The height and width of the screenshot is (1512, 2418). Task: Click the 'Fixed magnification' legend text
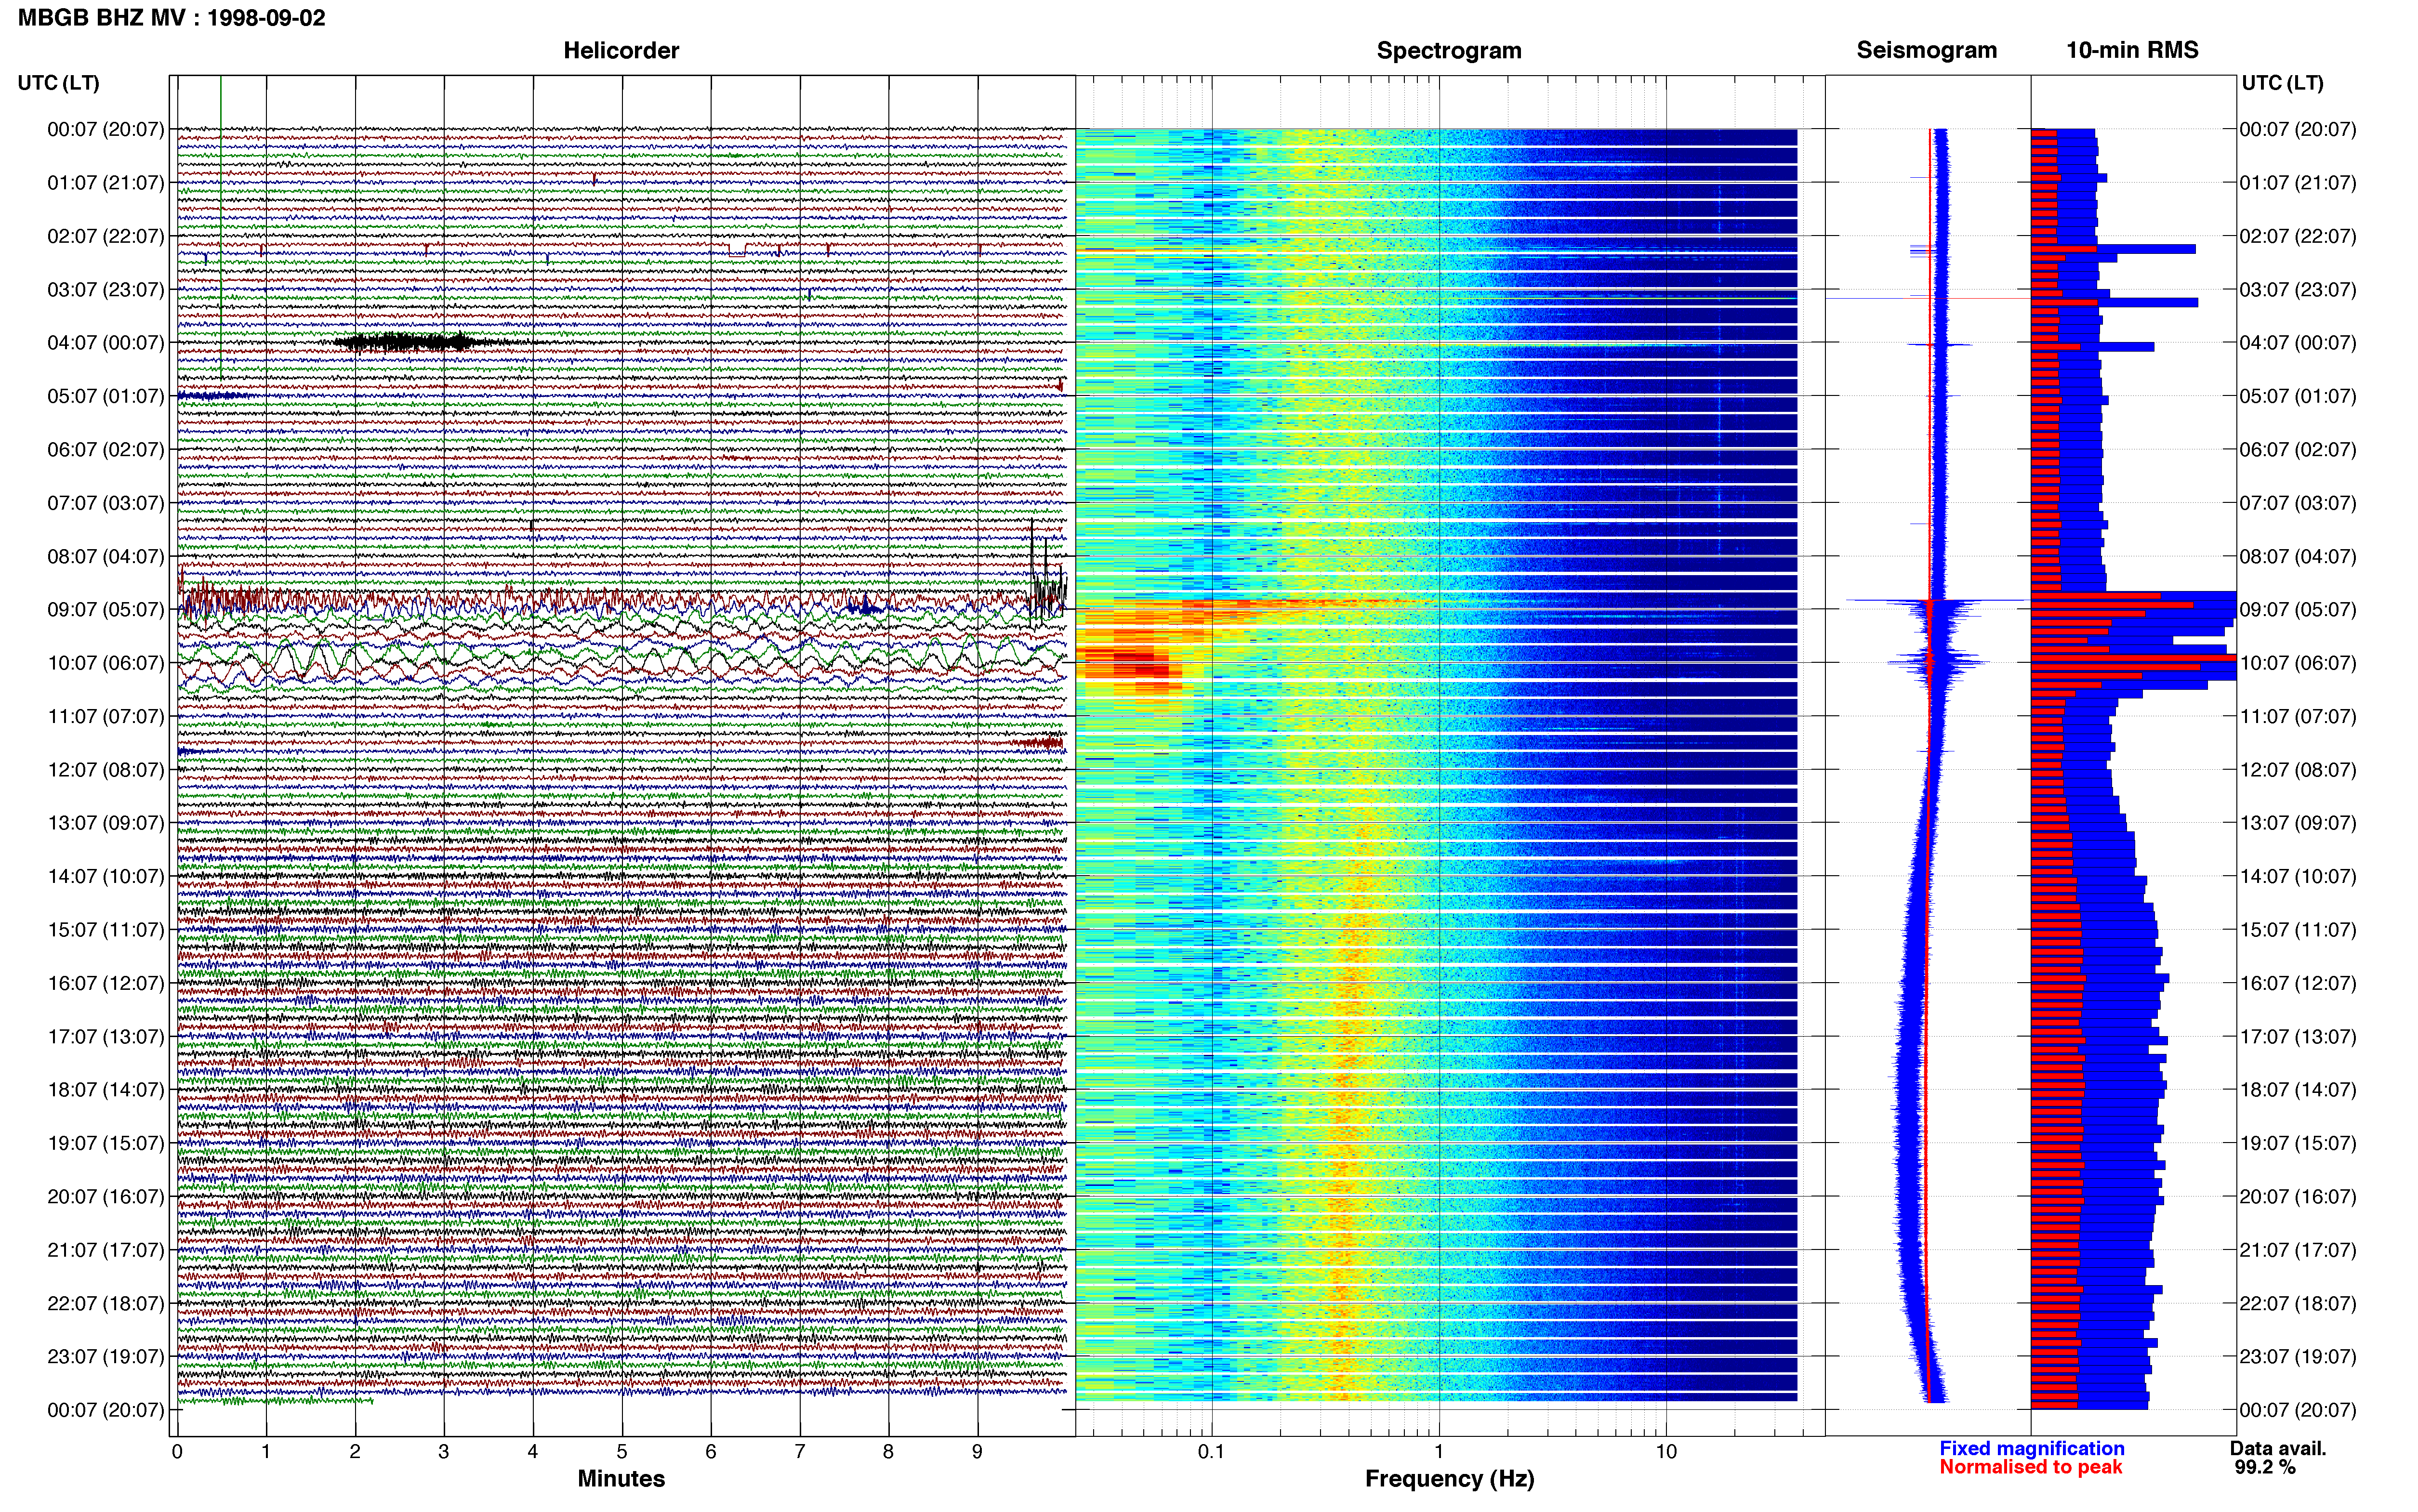click(x=2031, y=1448)
